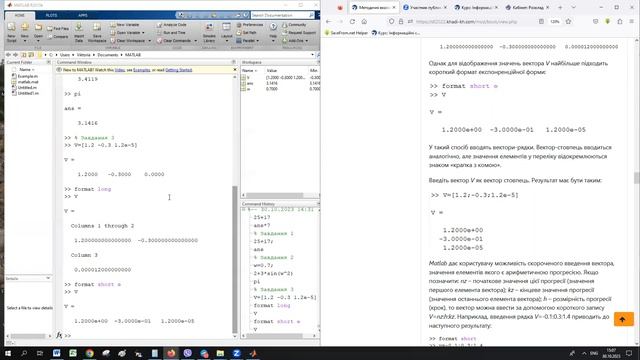Focus the Search Documentation field
Viewport: 640px width, 360px height.
(x=282, y=15)
